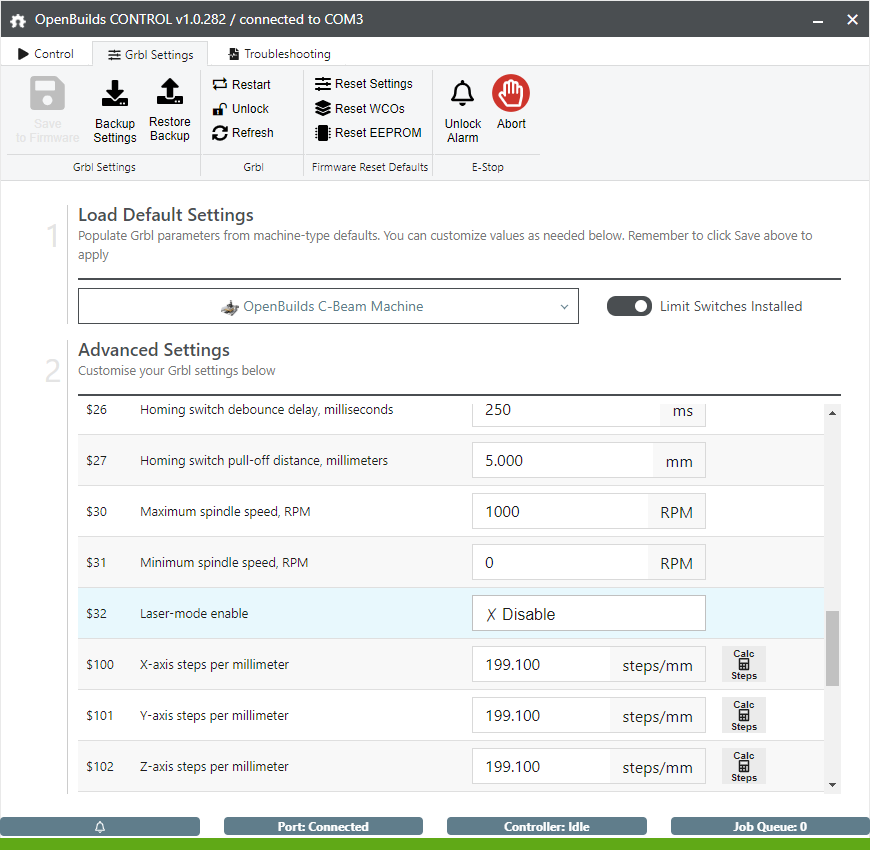Open Calc Steps for X-axis
Screen dimensions: 870x850
(x=743, y=664)
